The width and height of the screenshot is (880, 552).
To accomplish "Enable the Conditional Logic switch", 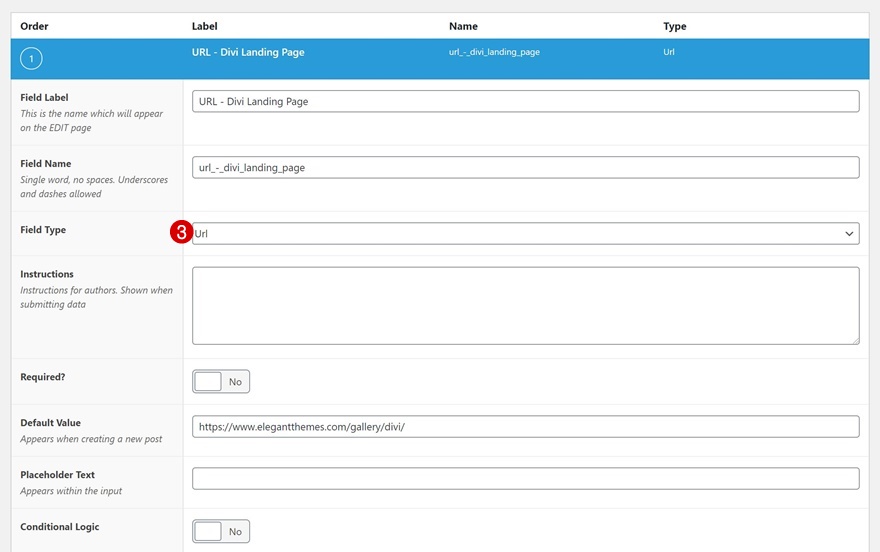I will click(x=221, y=531).
